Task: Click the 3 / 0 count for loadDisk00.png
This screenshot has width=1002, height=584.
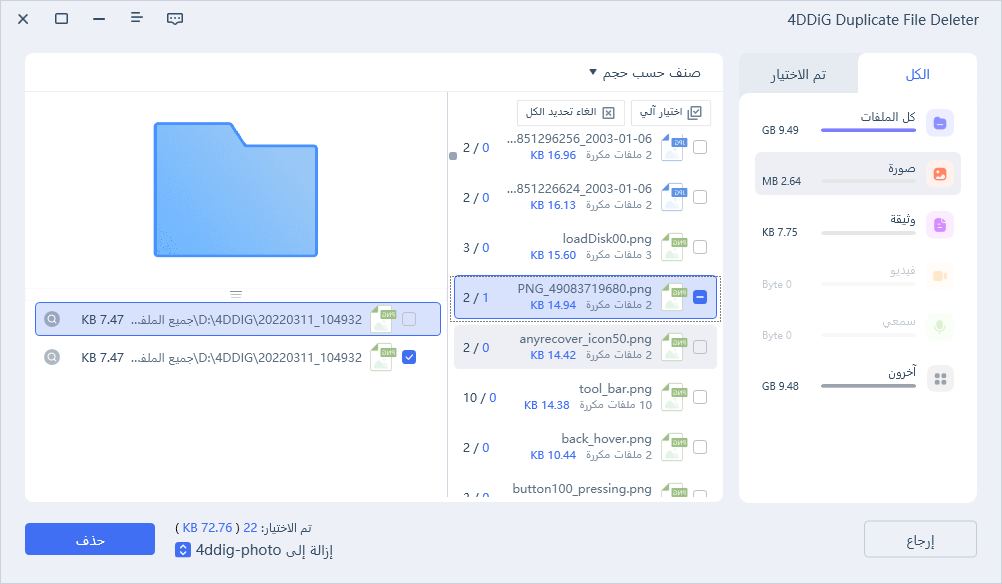Action: 476,247
